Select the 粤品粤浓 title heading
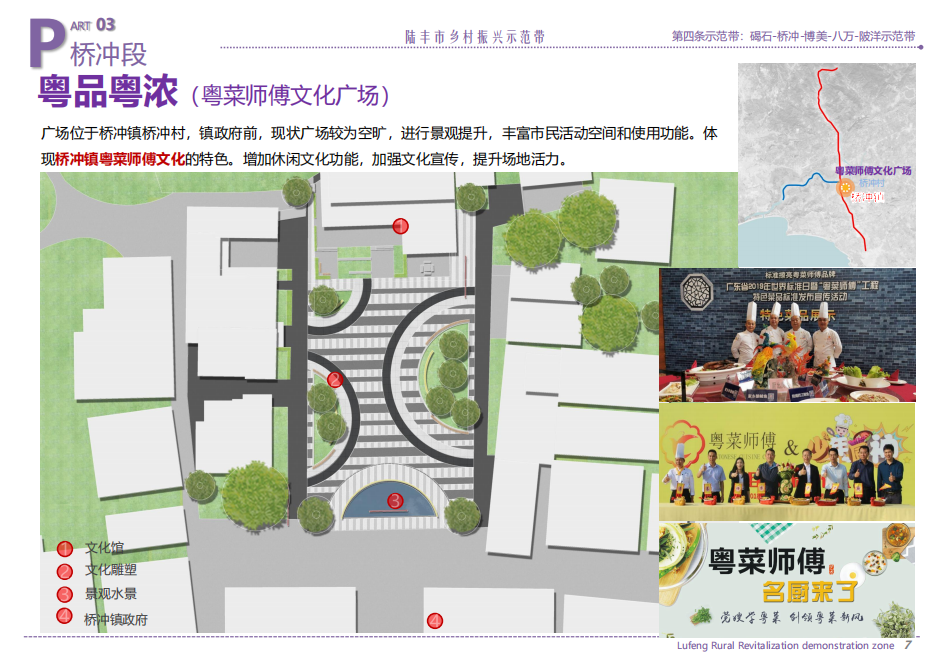Viewport: 943px width, 655px height. tap(107, 92)
